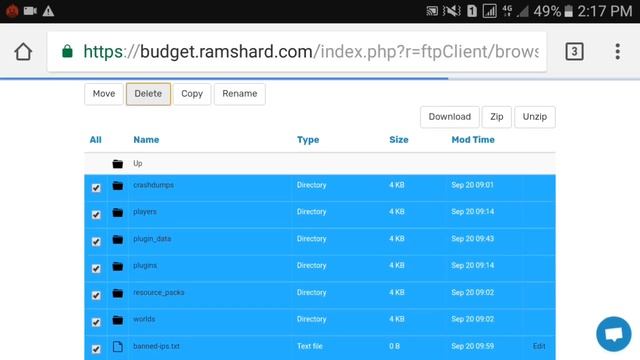Viewport: 640px width, 360px height.
Task: Open the browser three-dot menu
Action: click(618, 51)
